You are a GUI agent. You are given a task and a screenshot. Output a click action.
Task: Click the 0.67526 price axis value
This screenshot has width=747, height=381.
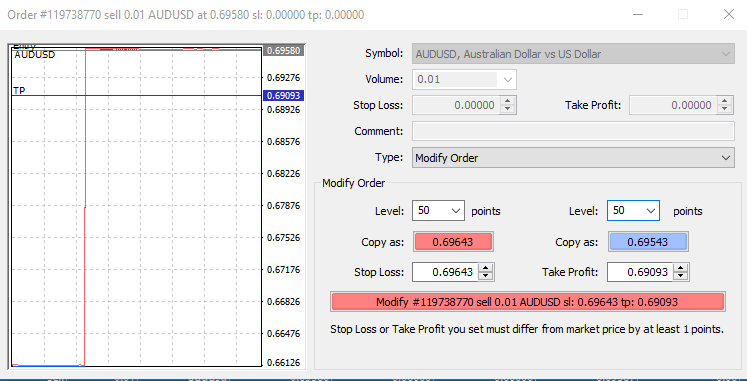point(283,237)
